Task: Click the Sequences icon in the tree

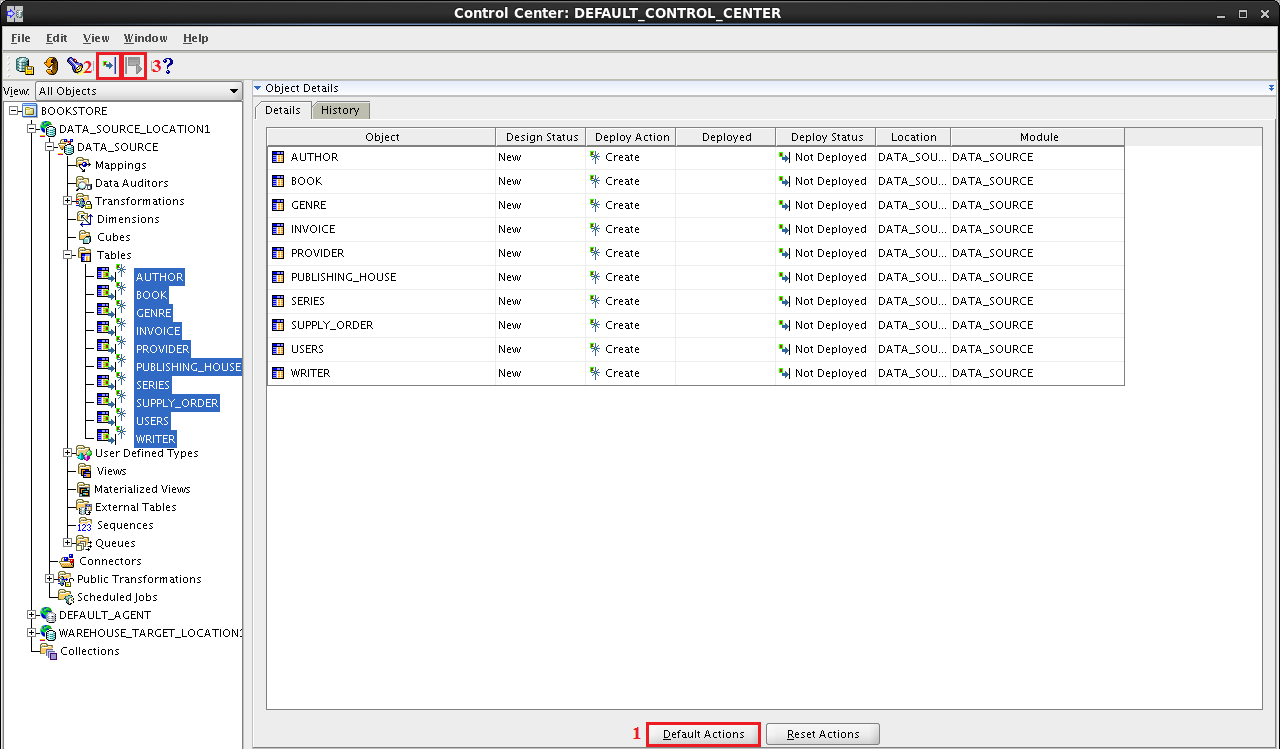Action: point(85,525)
